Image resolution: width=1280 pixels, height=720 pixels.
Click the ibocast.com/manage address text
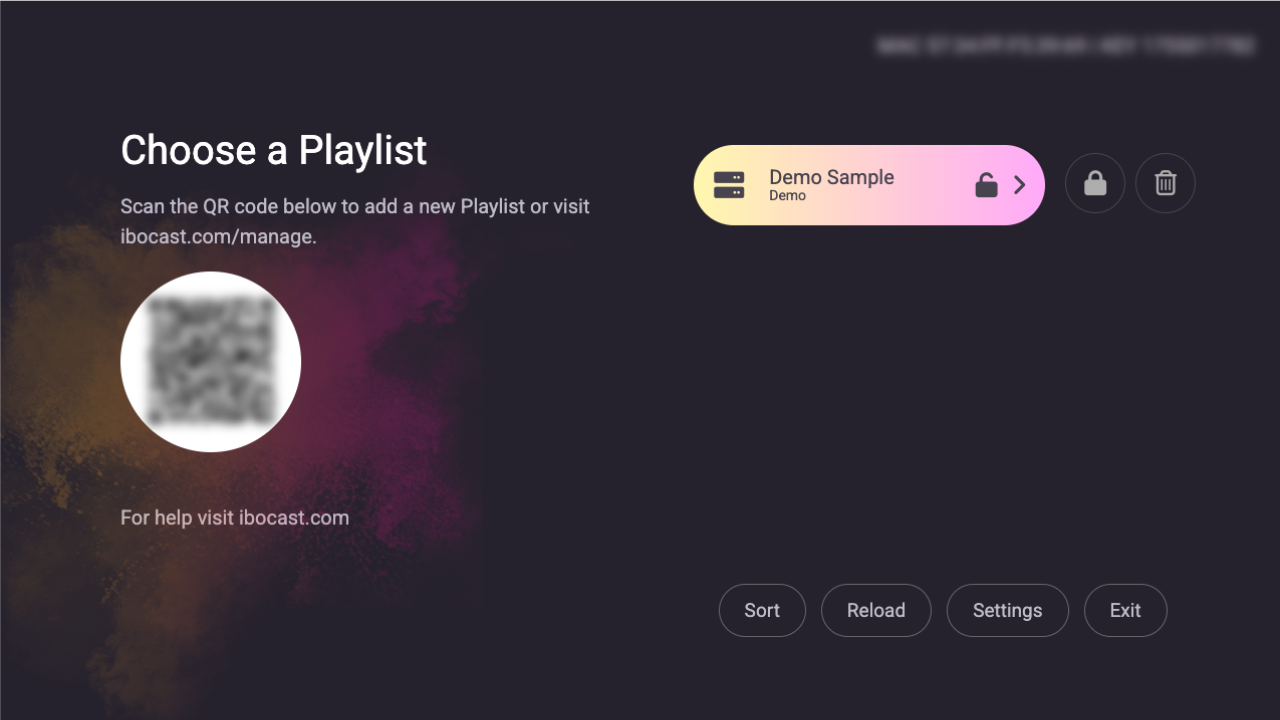pos(218,237)
